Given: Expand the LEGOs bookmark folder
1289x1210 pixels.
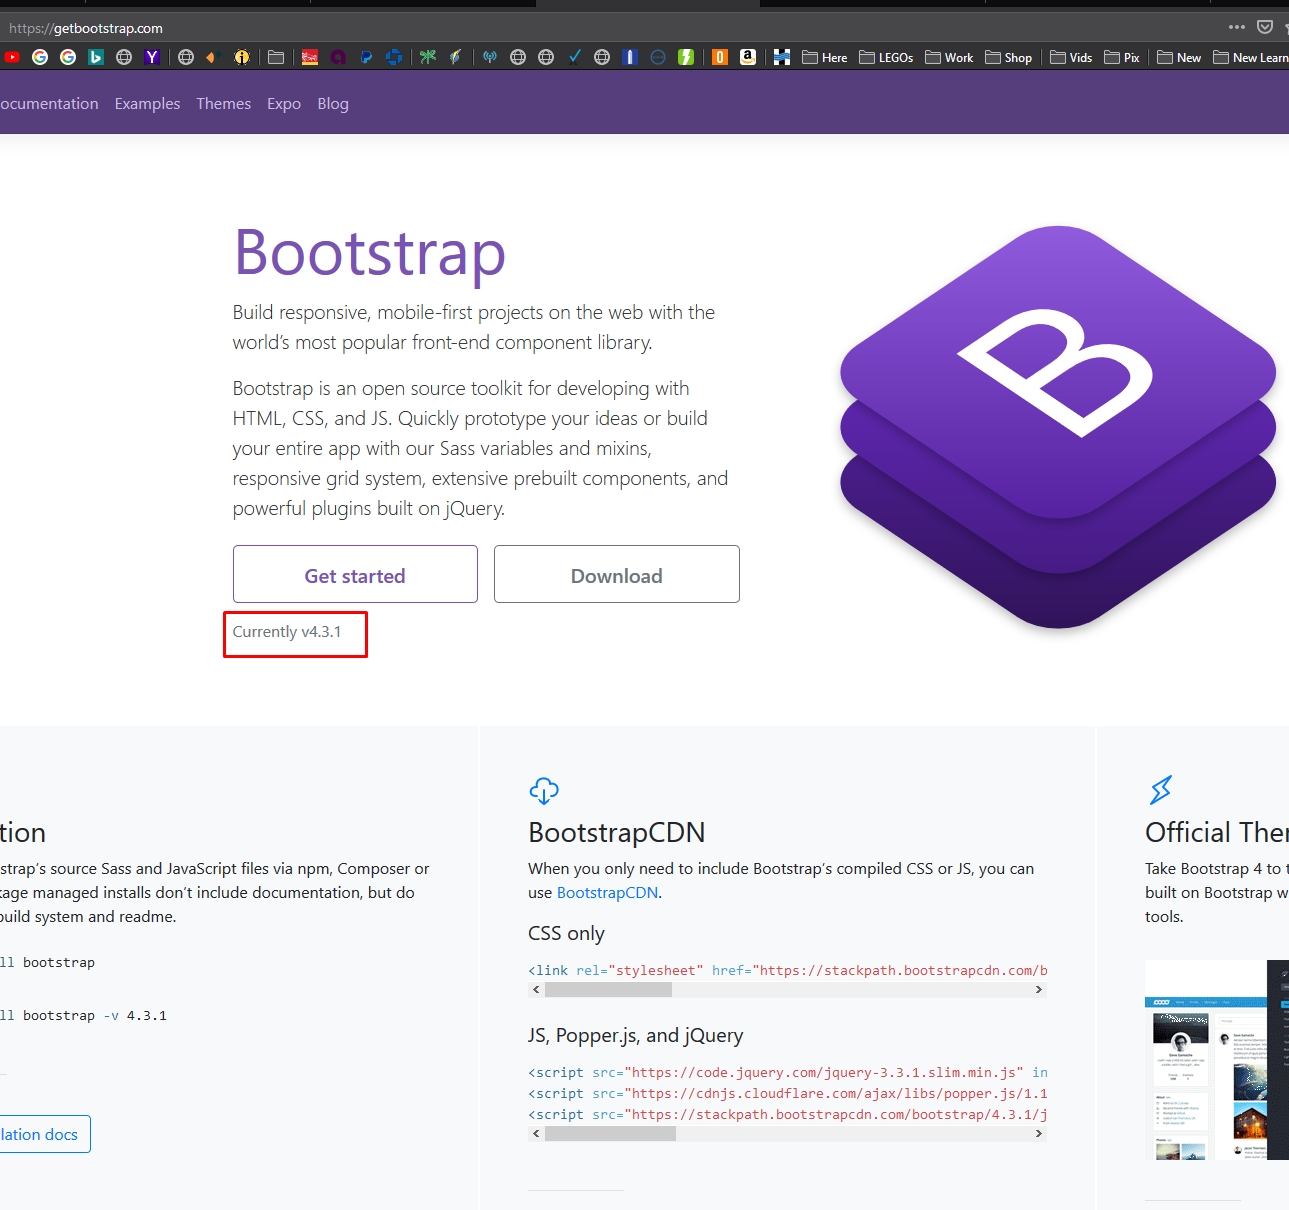Looking at the screenshot, I should [x=886, y=57].
